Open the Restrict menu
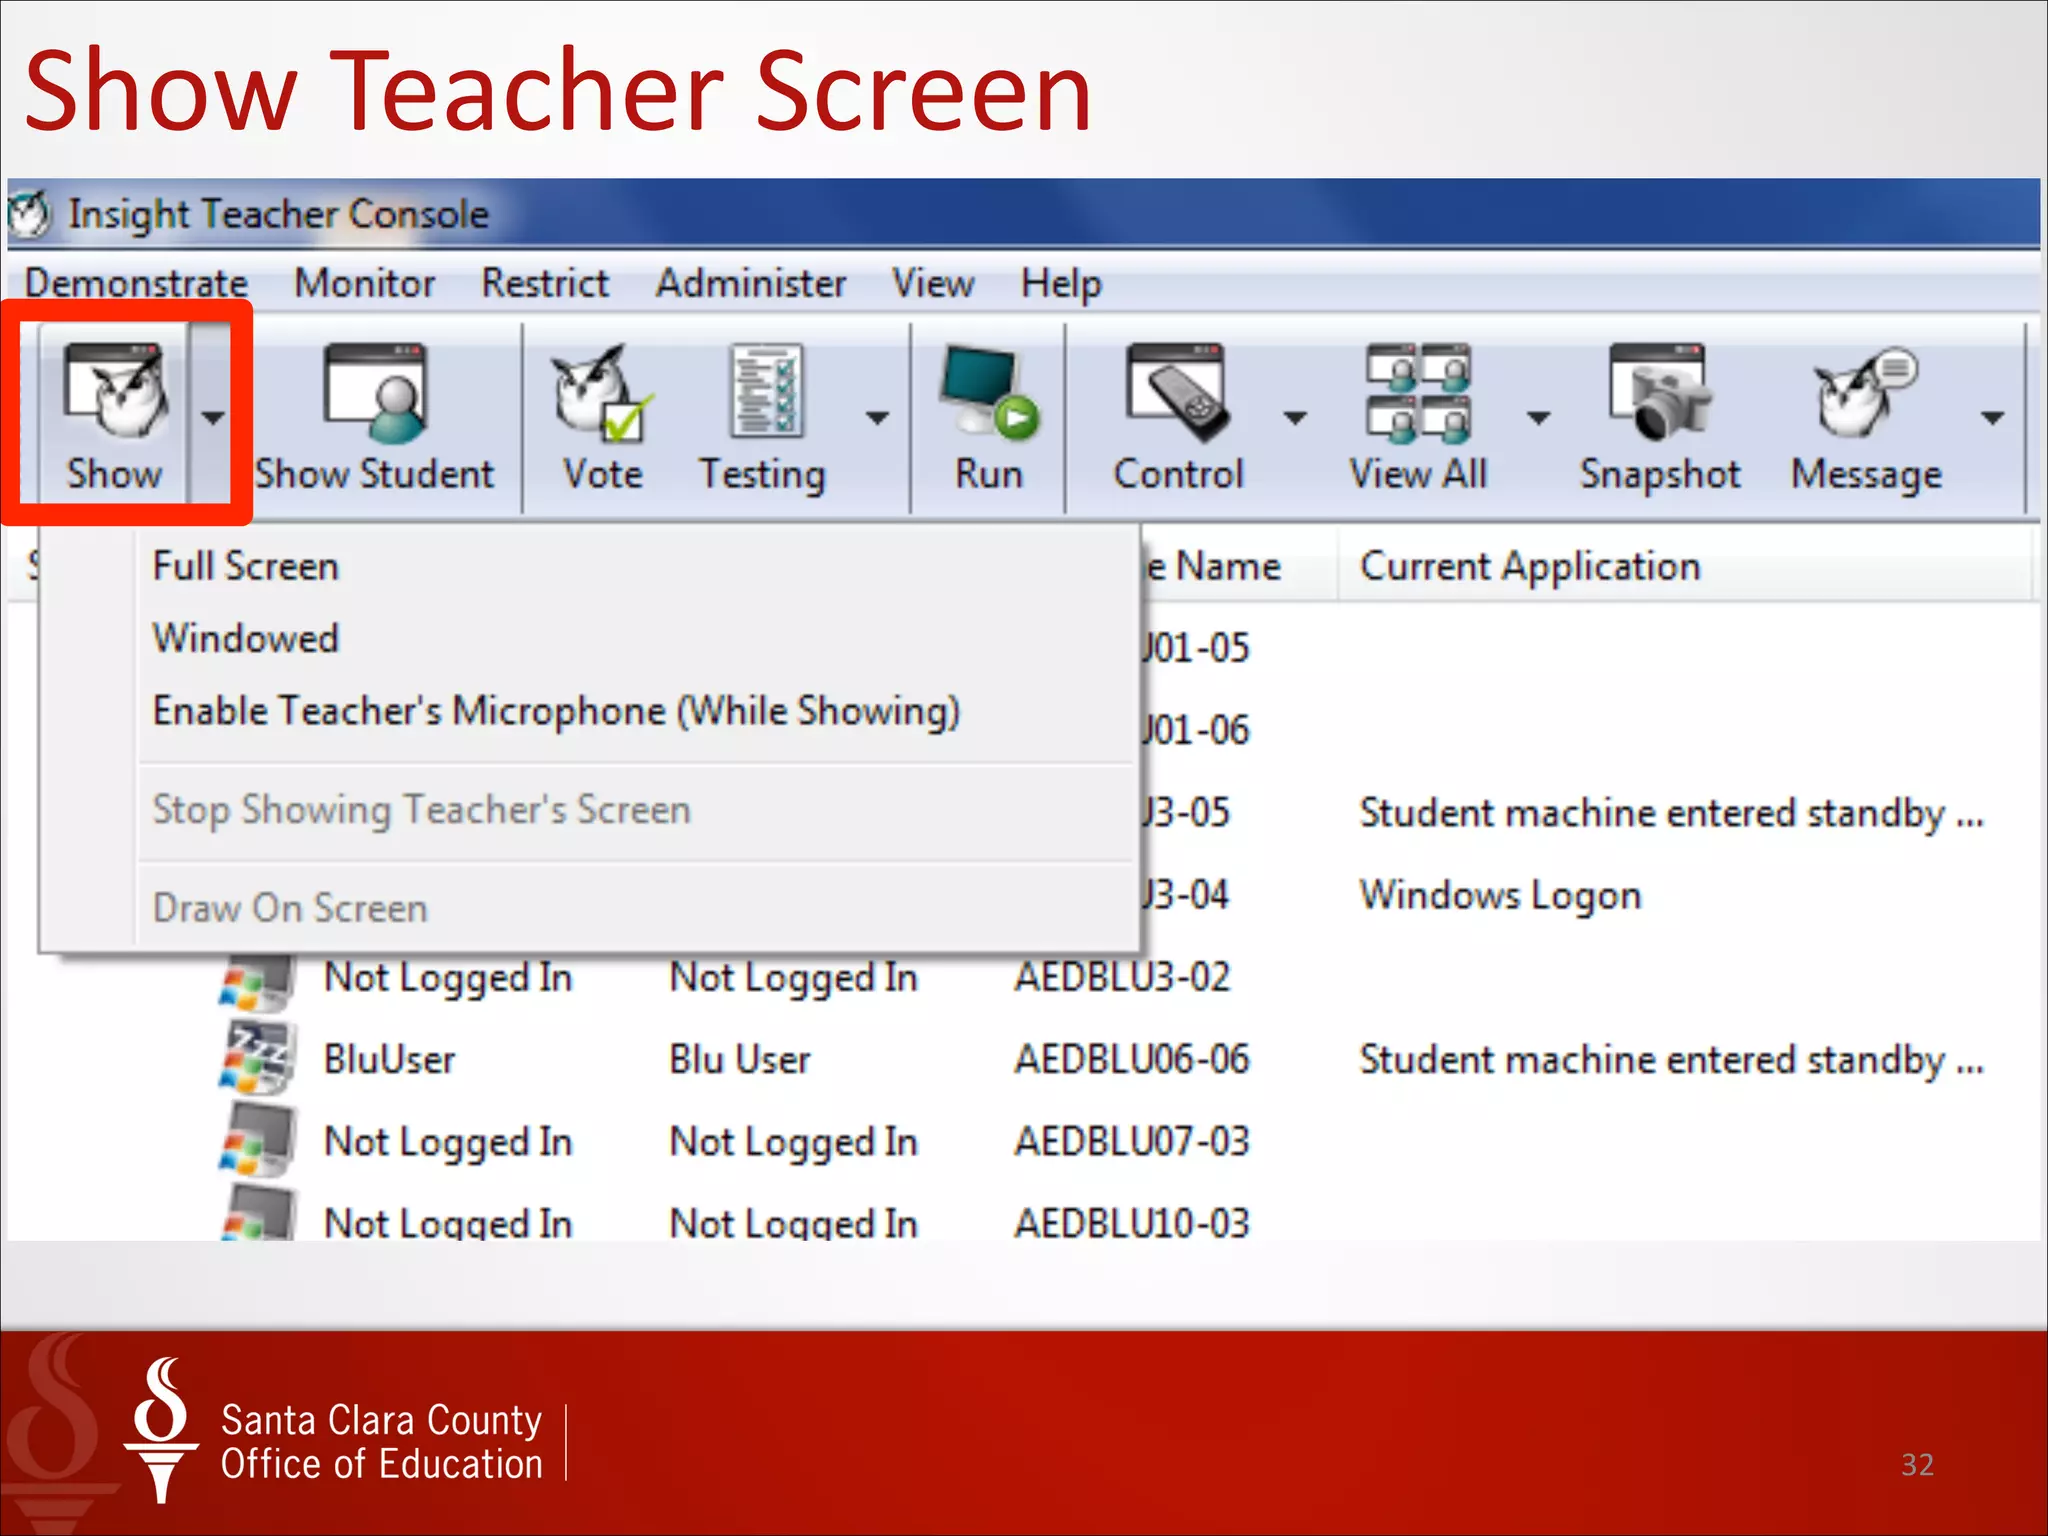The height and width of the screenshot is (1536, 2048). (x=545, y=283)
